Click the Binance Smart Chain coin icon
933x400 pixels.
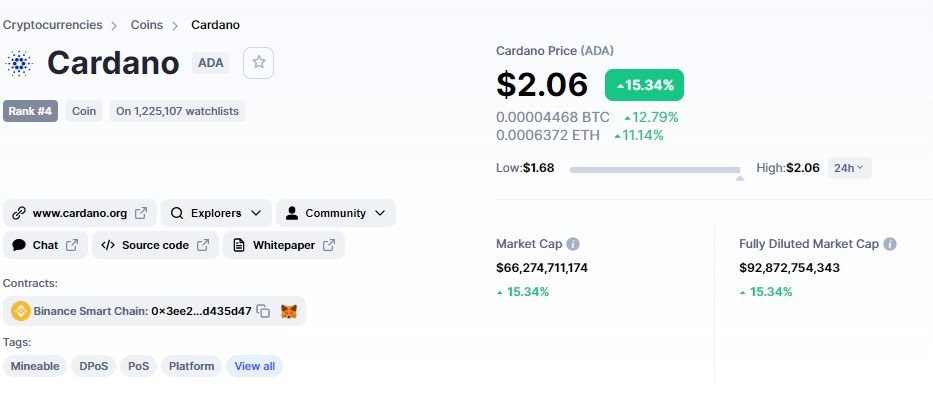click(x=20, y=311)
